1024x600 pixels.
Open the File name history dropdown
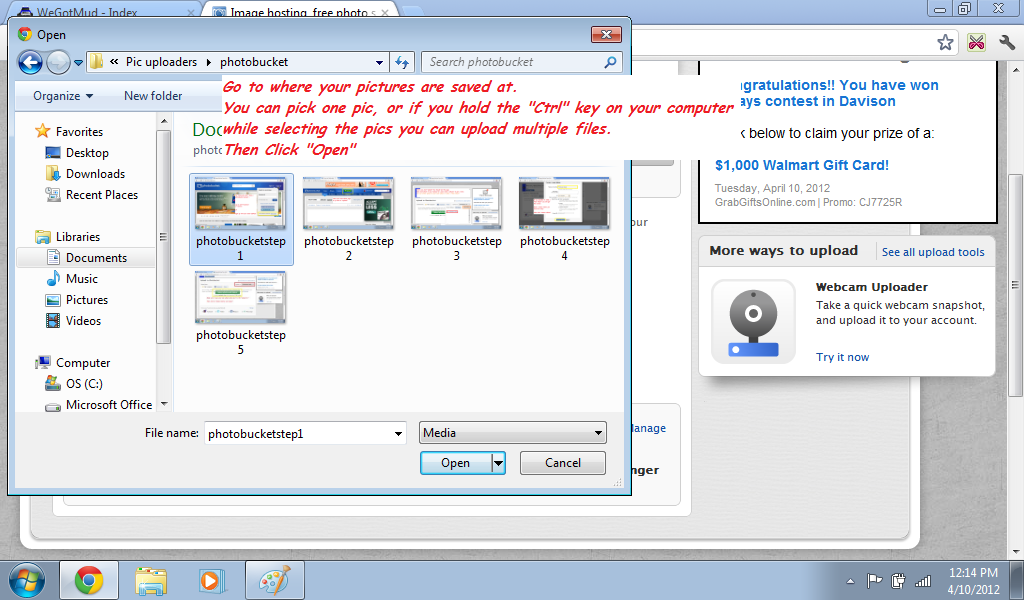click(397, 433)
